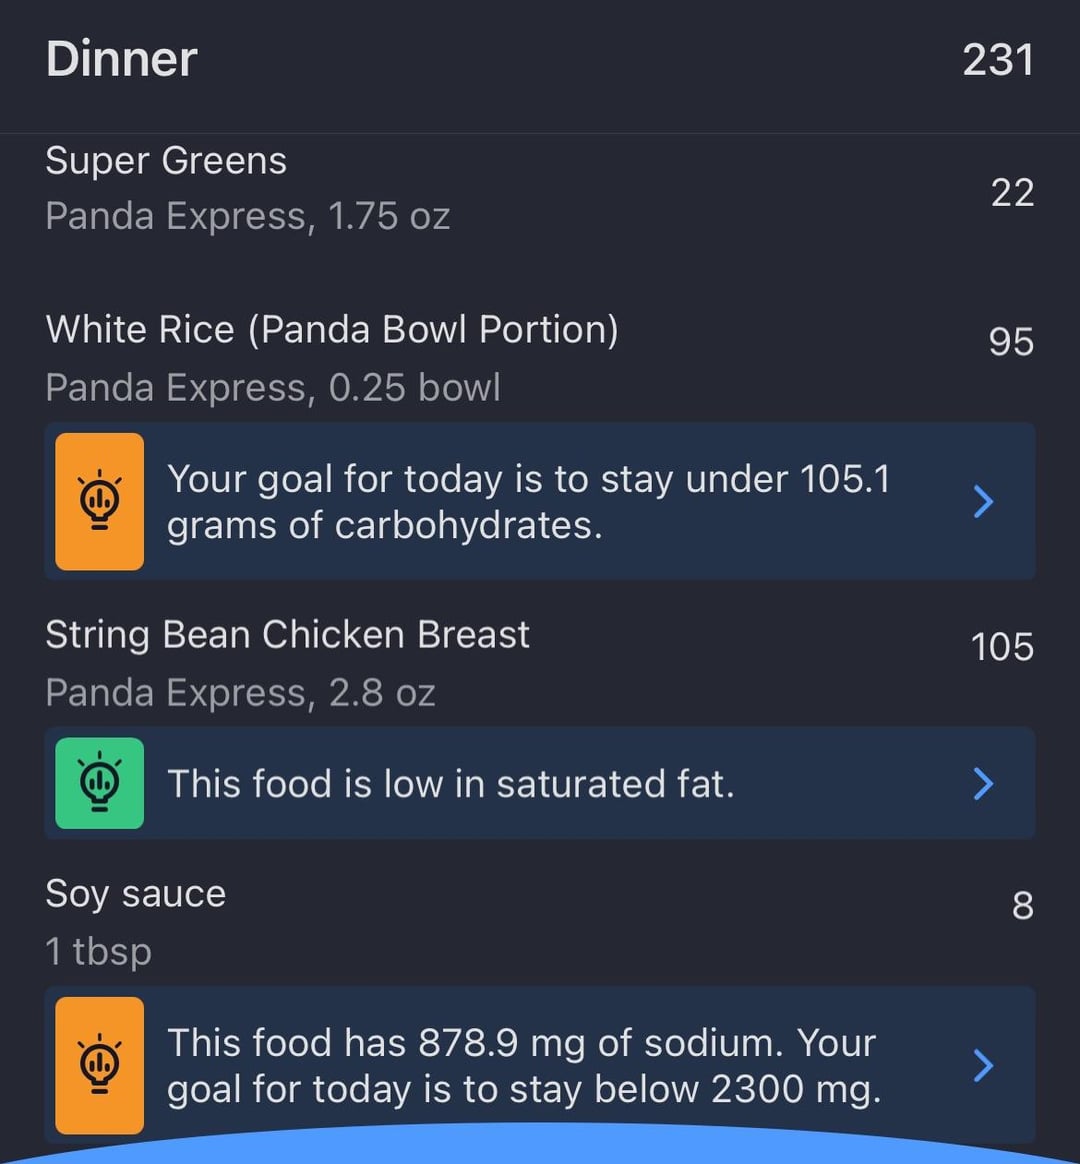Tap the orange lightbulb icon under White Rice
The width and height of the screenshot is (1080, 1164).
pyautogui.click(x=99, y=502)
